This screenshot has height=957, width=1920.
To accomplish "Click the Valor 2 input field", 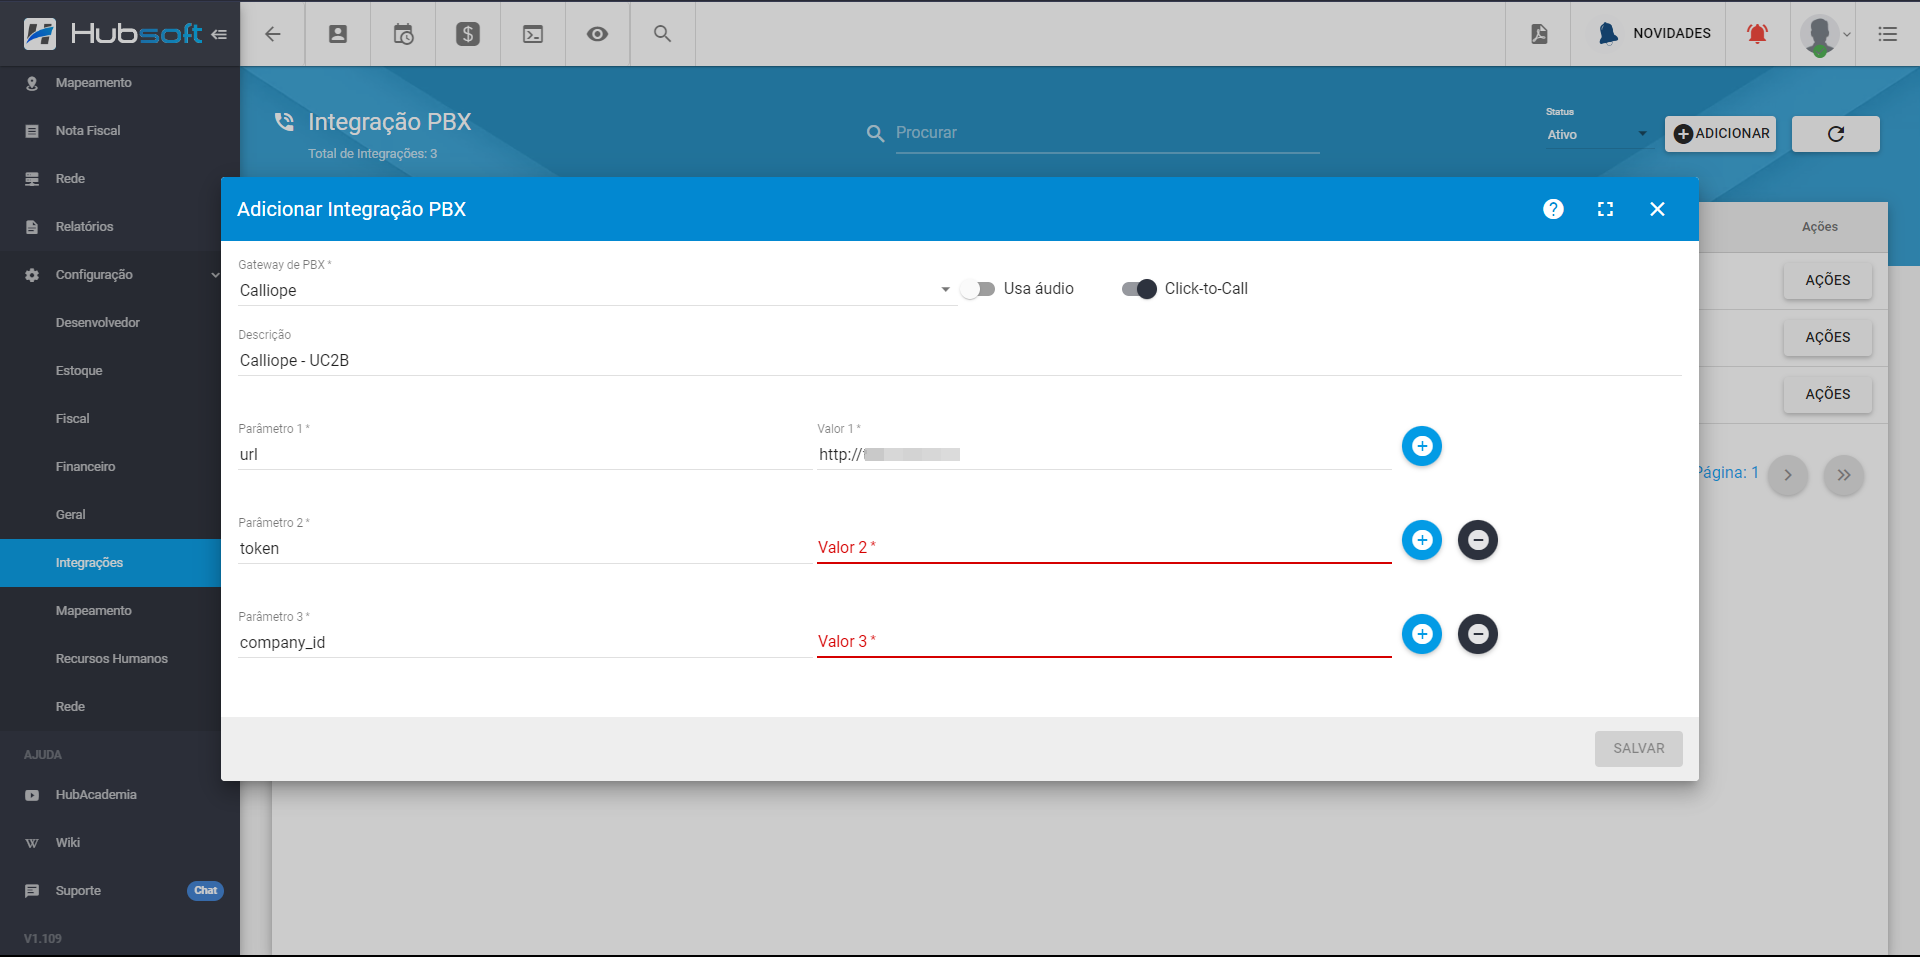I will (x=1104, y=548).
